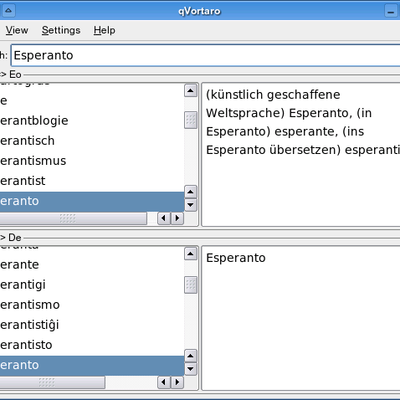The height and width of the screenshot is (400, 400).
Task: Select 'erantismo' in the Esperanto word list
Action: [92, 305]
